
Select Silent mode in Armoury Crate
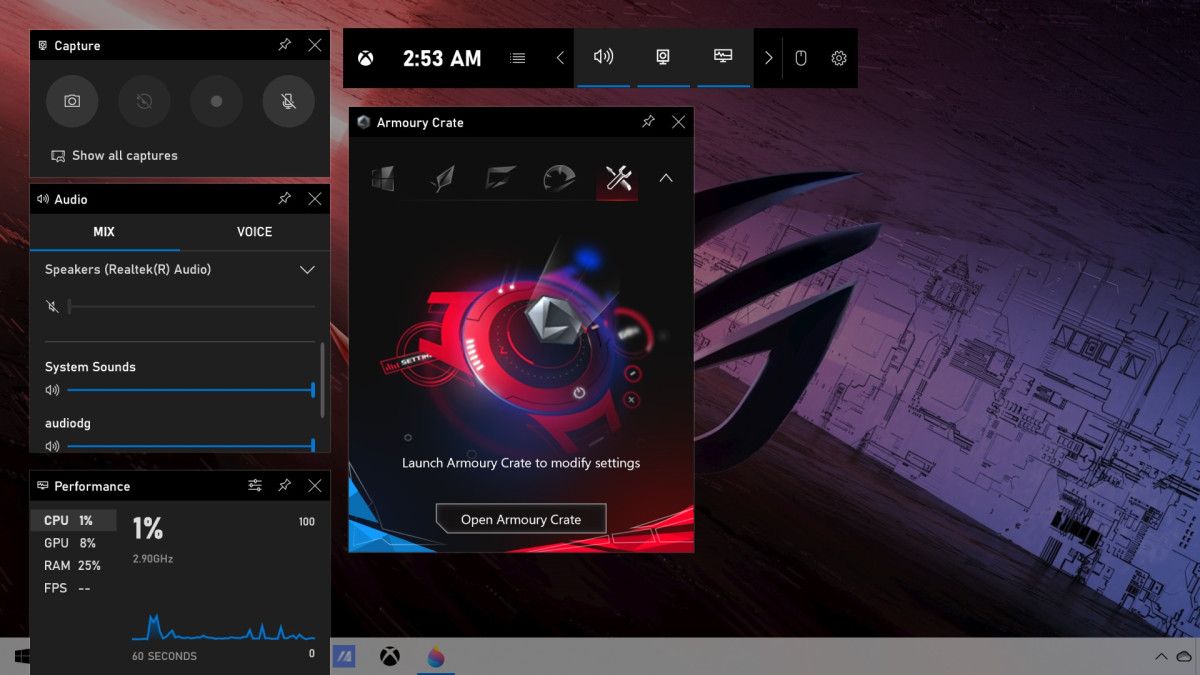click(442, 178)
